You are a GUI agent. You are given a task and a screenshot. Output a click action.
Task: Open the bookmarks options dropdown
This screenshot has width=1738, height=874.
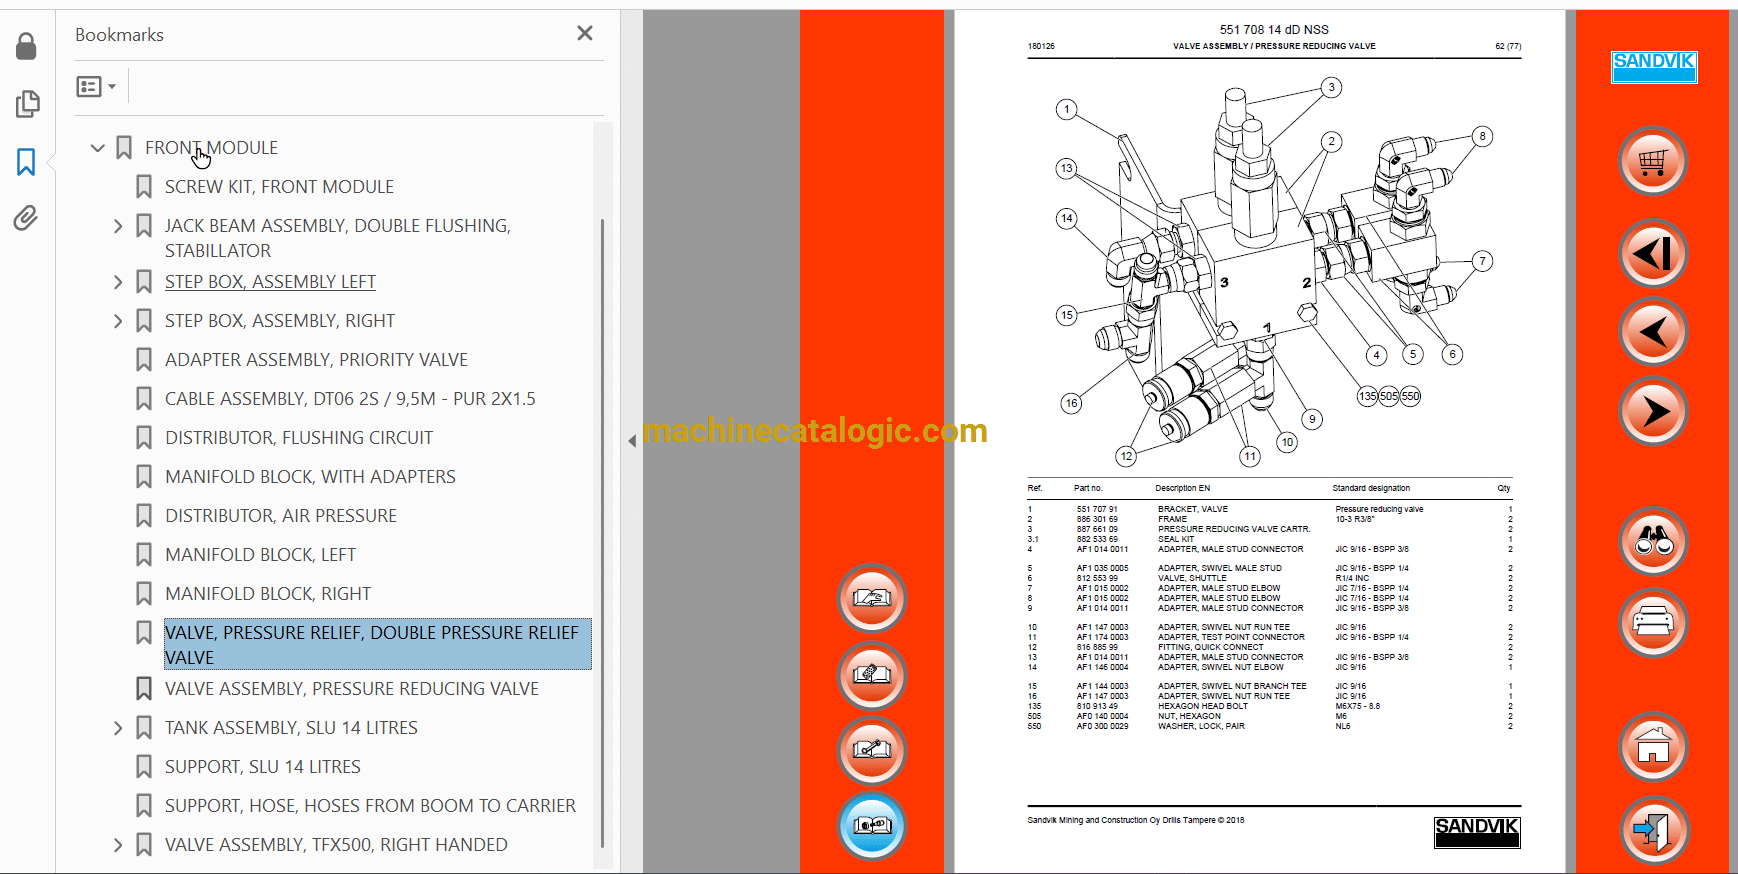click(96, 87)
